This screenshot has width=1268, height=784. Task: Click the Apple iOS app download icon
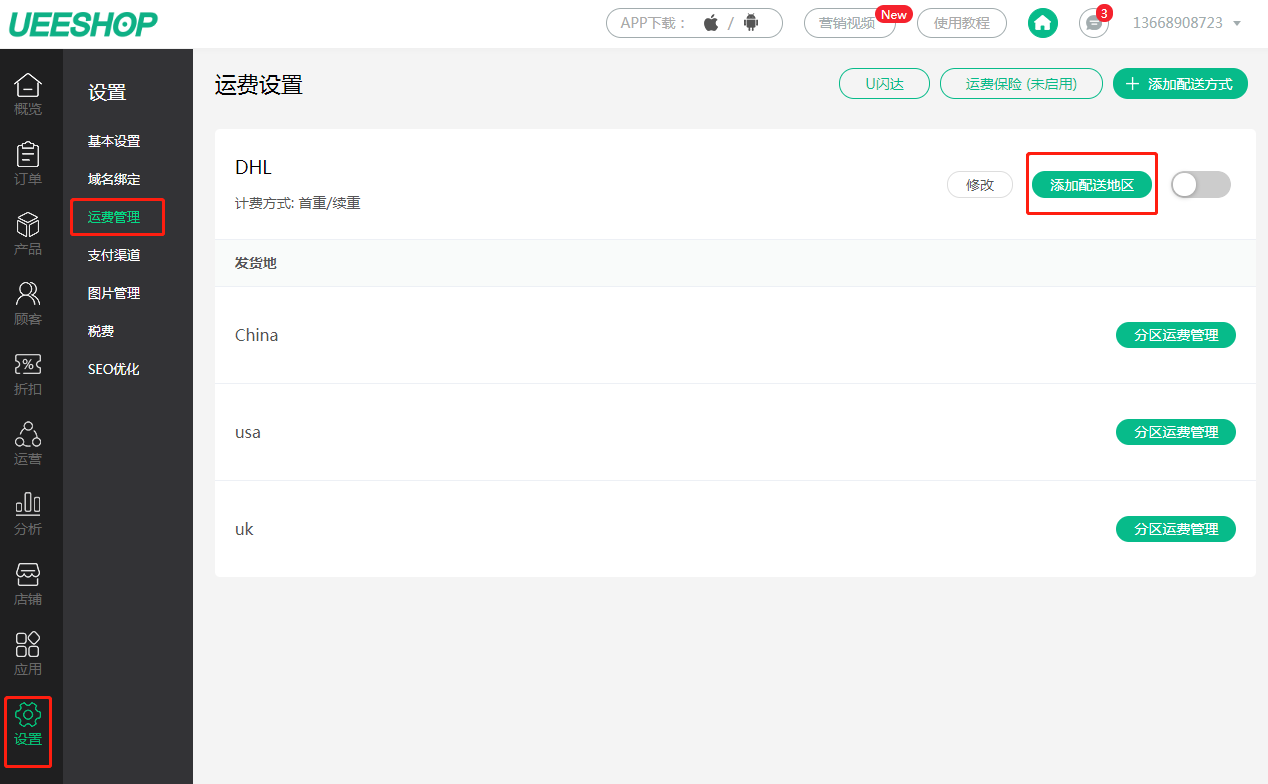click(711, 23)
